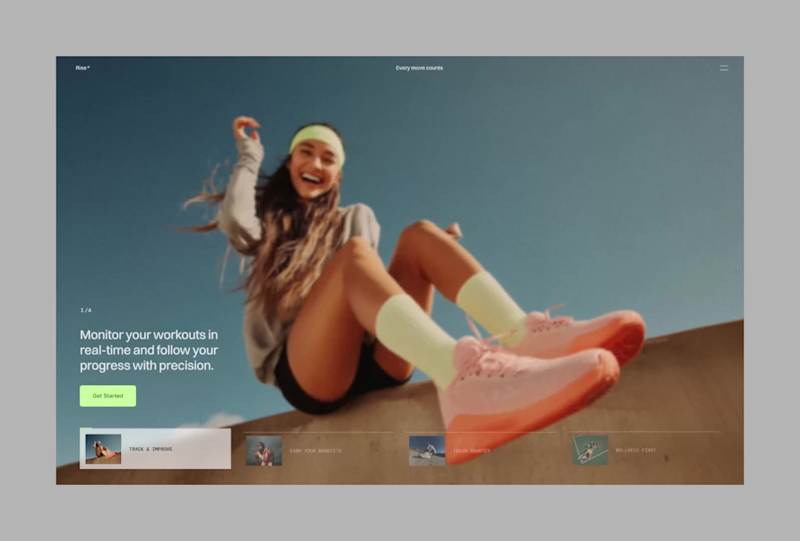Select the Wellness First slide tab

click(645, 450)
